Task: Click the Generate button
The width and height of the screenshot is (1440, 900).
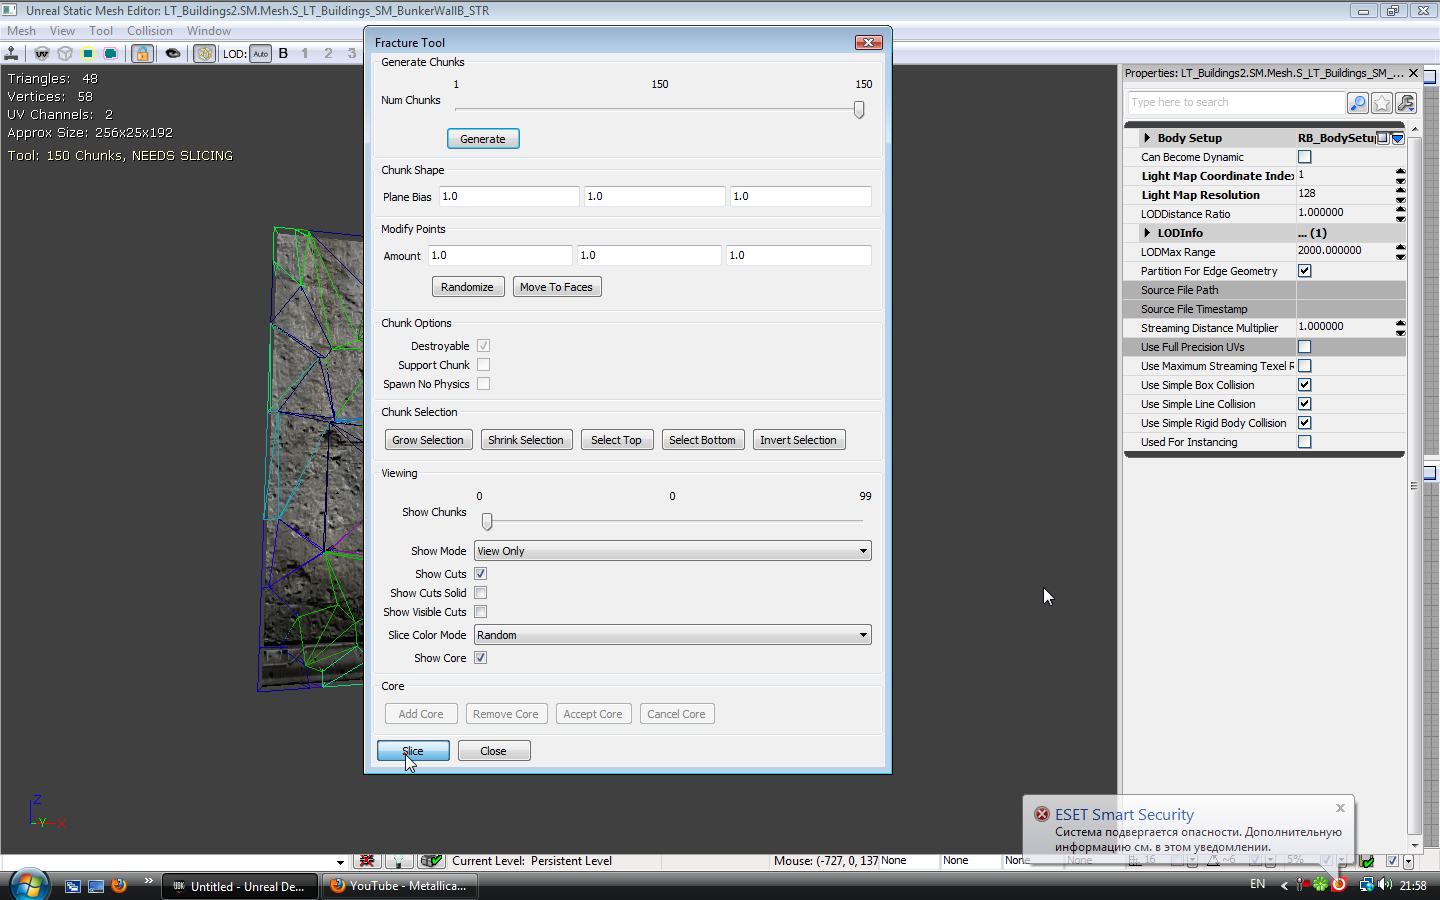Action: click(x=483, y=139)
